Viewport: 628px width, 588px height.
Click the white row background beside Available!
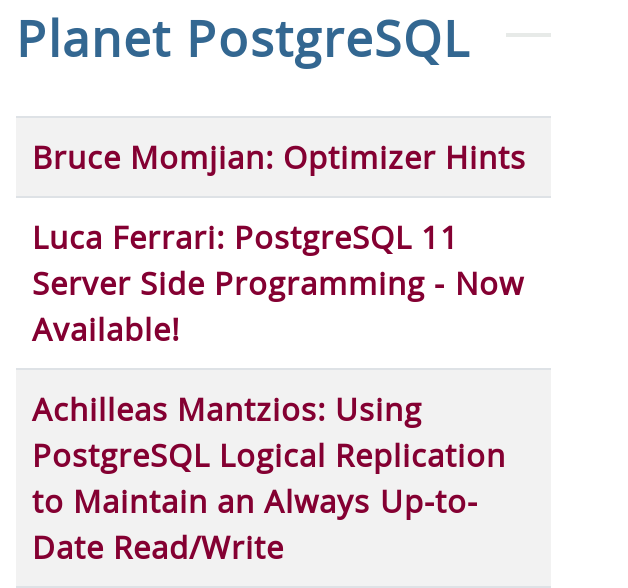point(360,330)
